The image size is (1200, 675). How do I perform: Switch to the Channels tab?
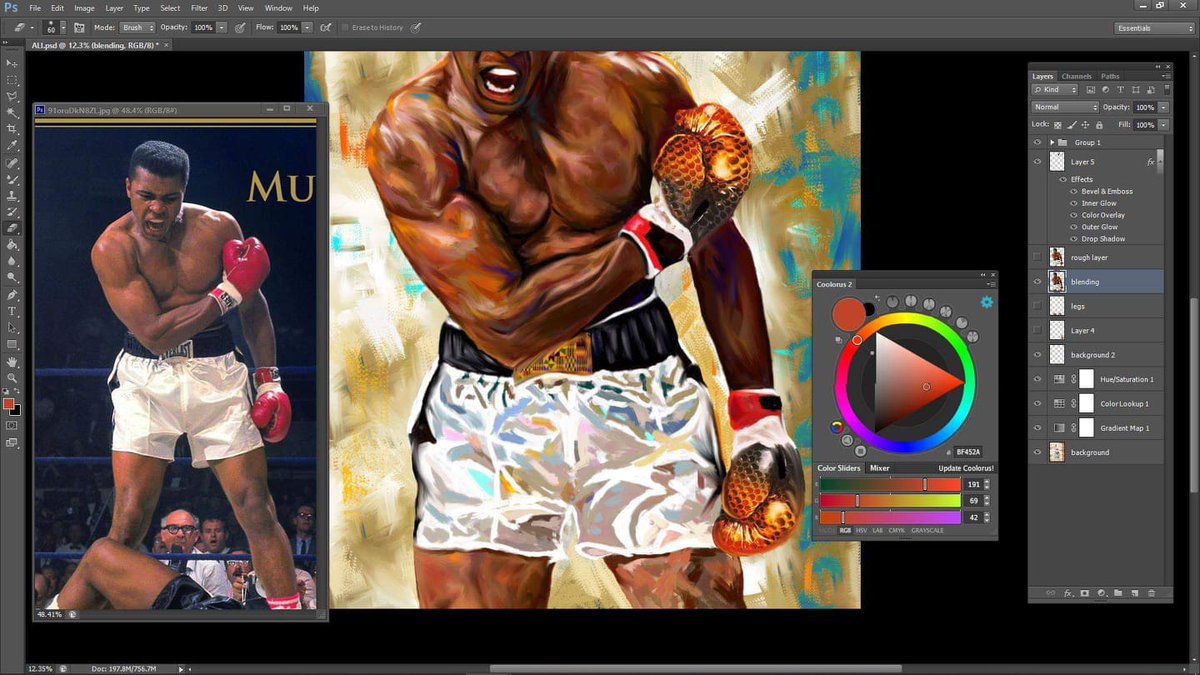pyautogui.click(x=1076, y=76)
